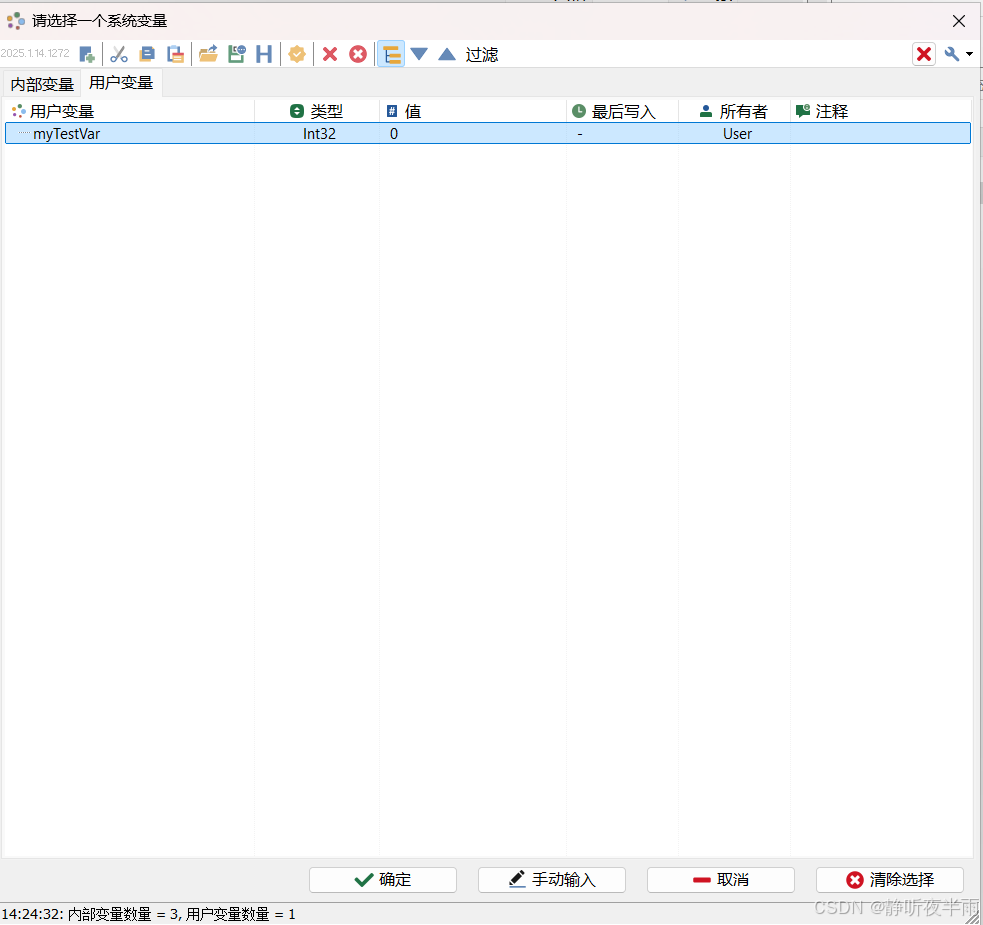Image resolution: width=983 pixels, height=925 pixels.
Task: Click the 注释 column header
Action: tap(880, 112)
